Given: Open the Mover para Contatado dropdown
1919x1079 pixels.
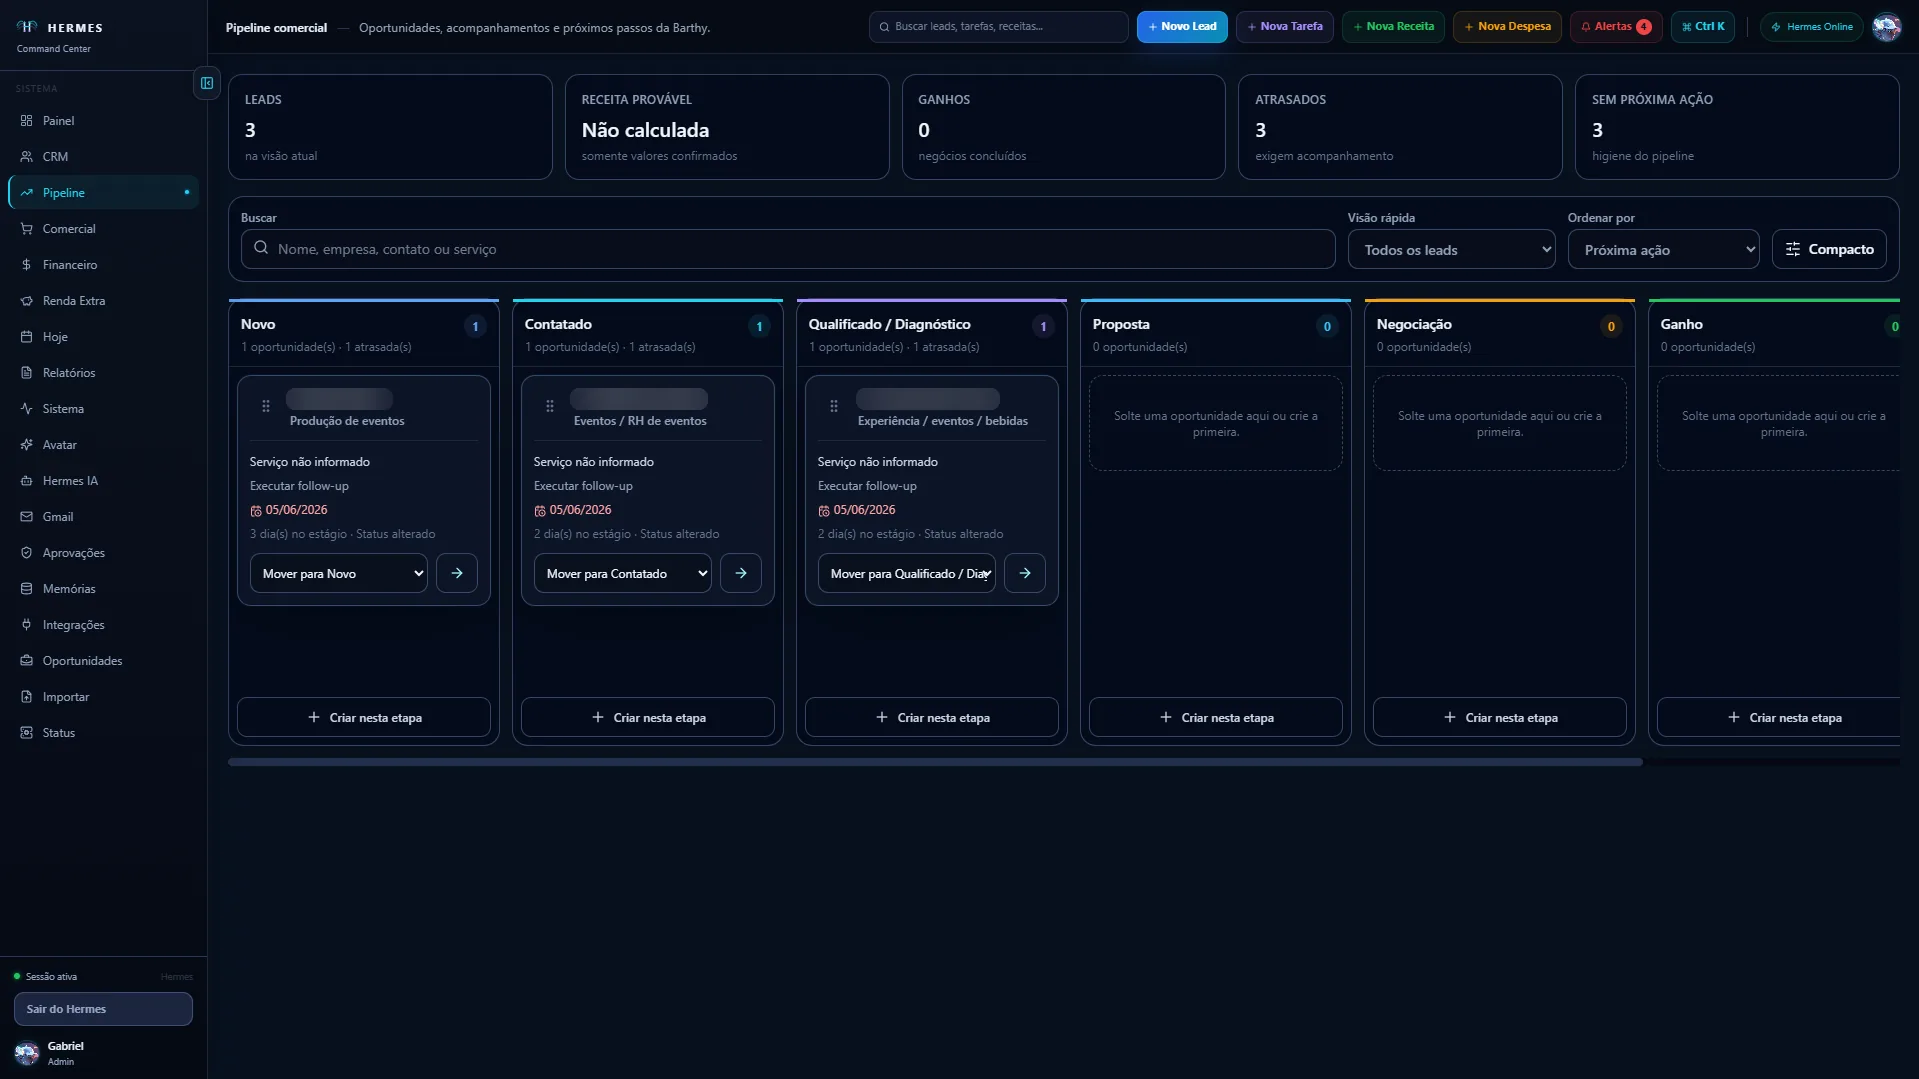Looking at the screenshot, I should tap(622, 573).
